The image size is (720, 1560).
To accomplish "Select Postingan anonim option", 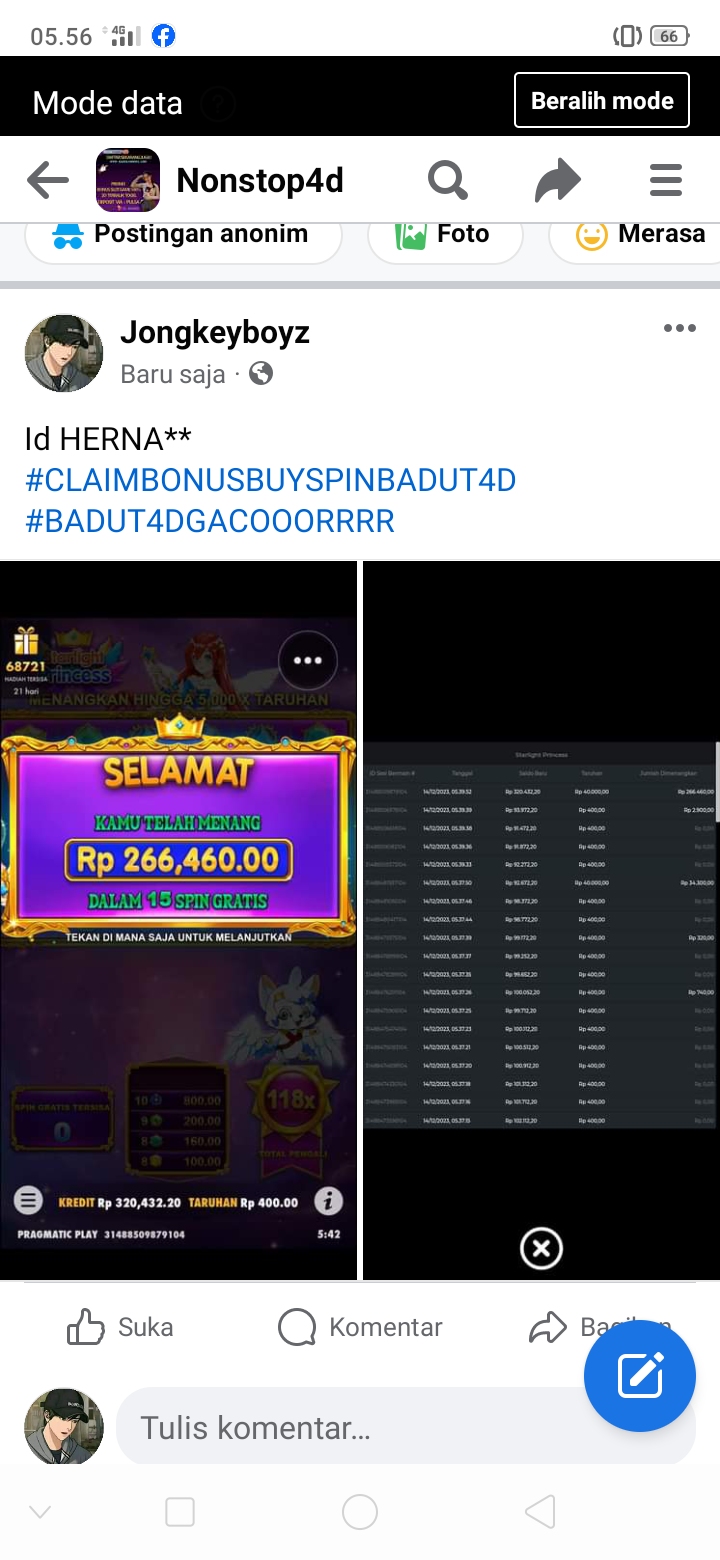I will [x=183, y=235].
